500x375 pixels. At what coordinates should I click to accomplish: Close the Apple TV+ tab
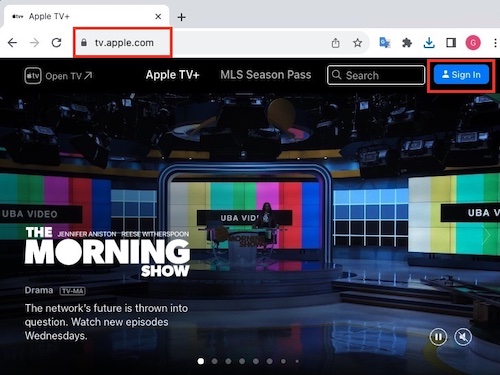click(158, 17)
